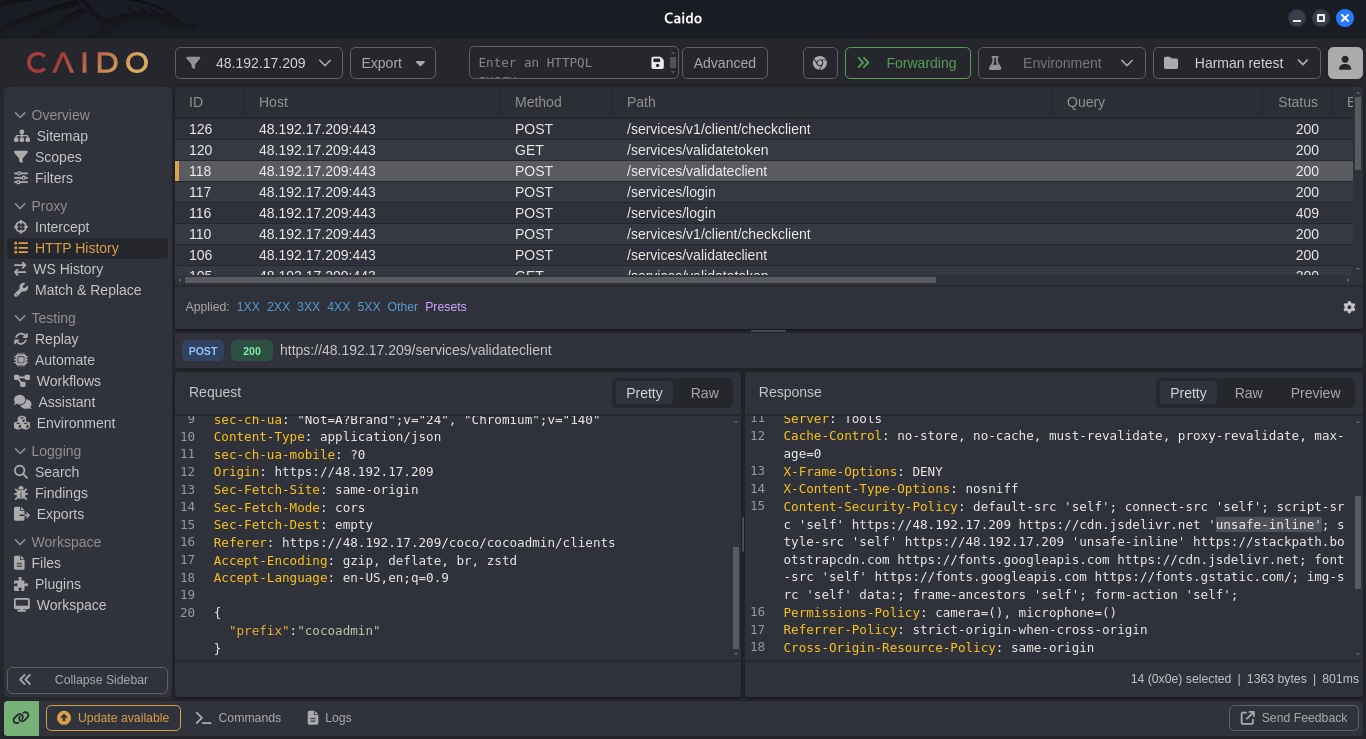Toggle the Forwarding intercept button
This screenshot has width=1366, height=739.
coord(907,63)
